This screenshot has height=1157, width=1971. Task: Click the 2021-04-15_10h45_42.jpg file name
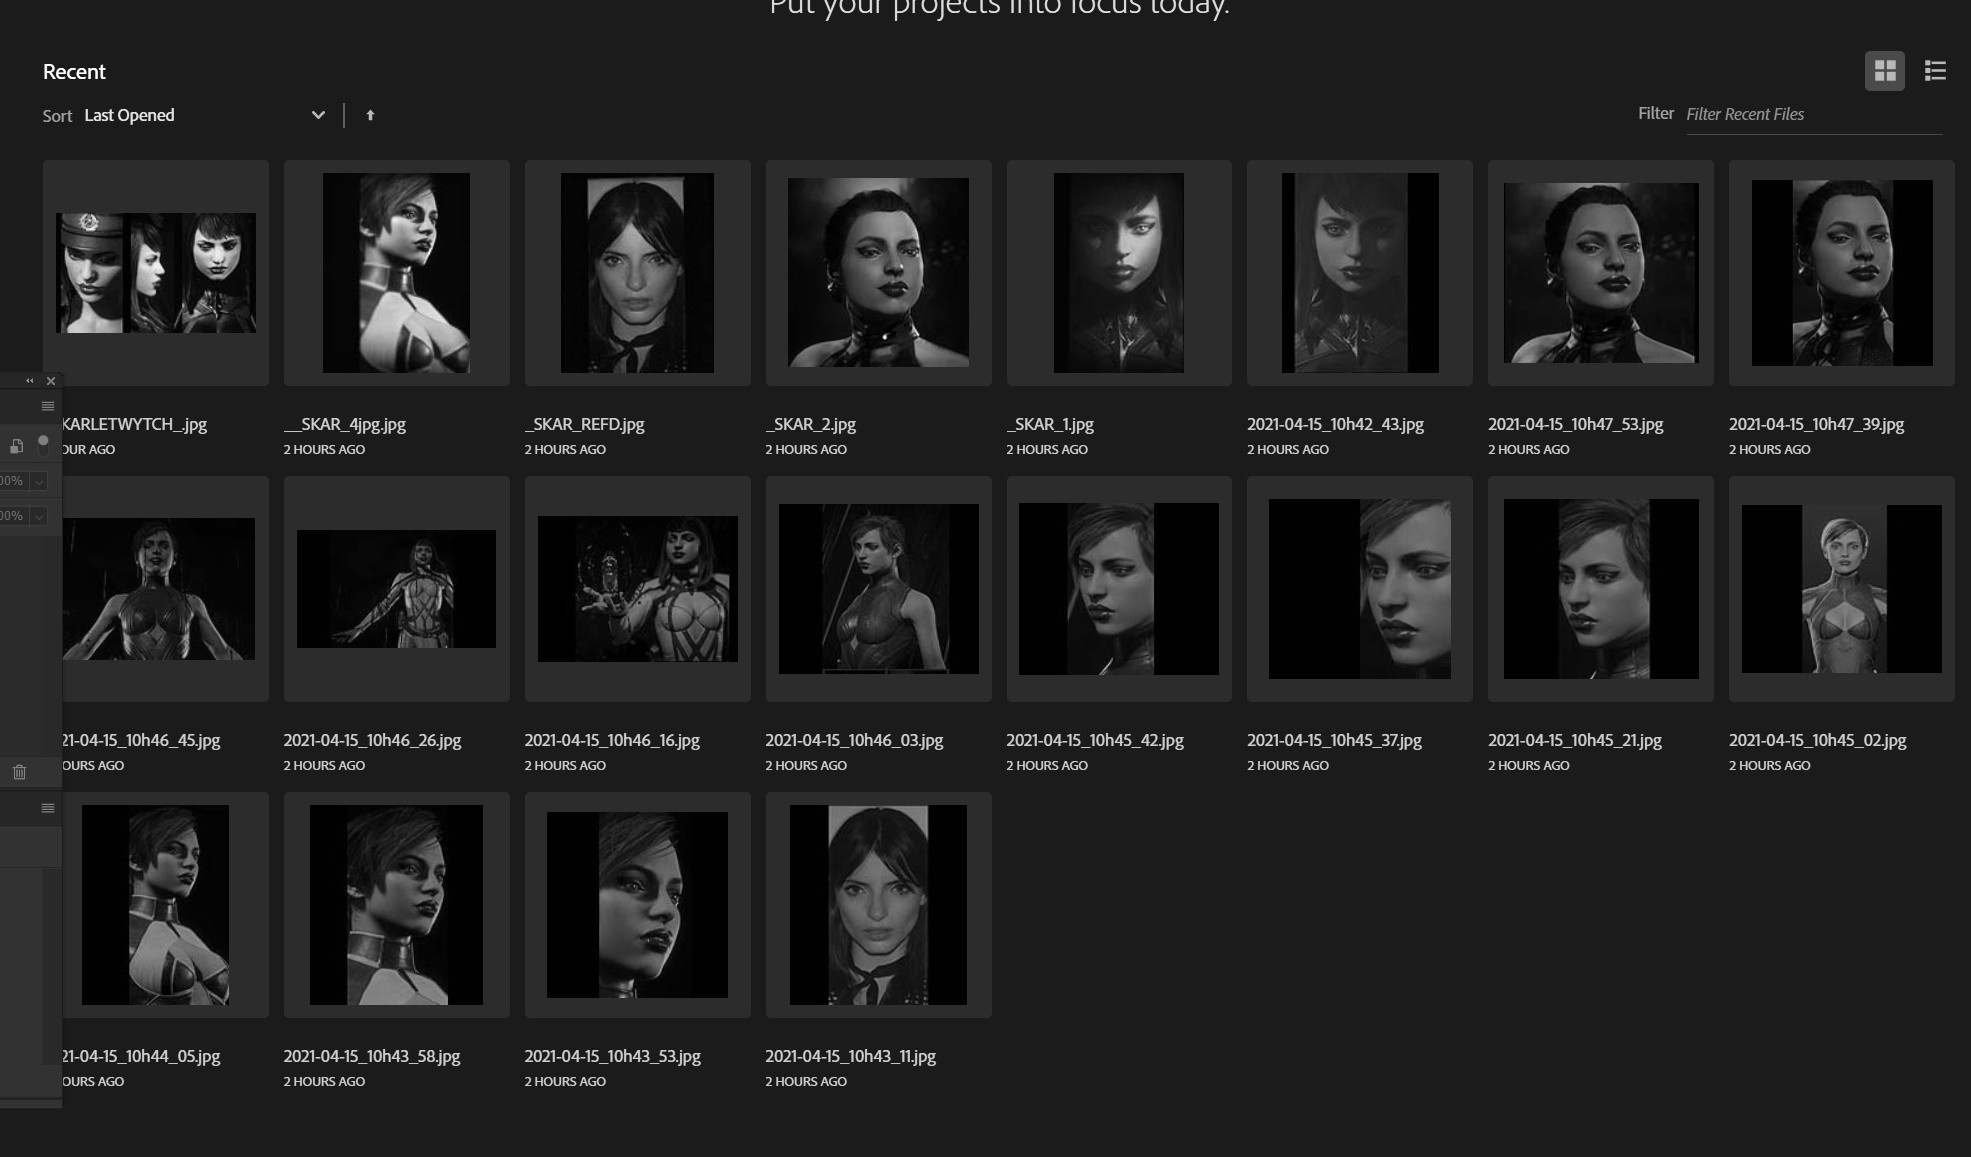point(1095,740)
